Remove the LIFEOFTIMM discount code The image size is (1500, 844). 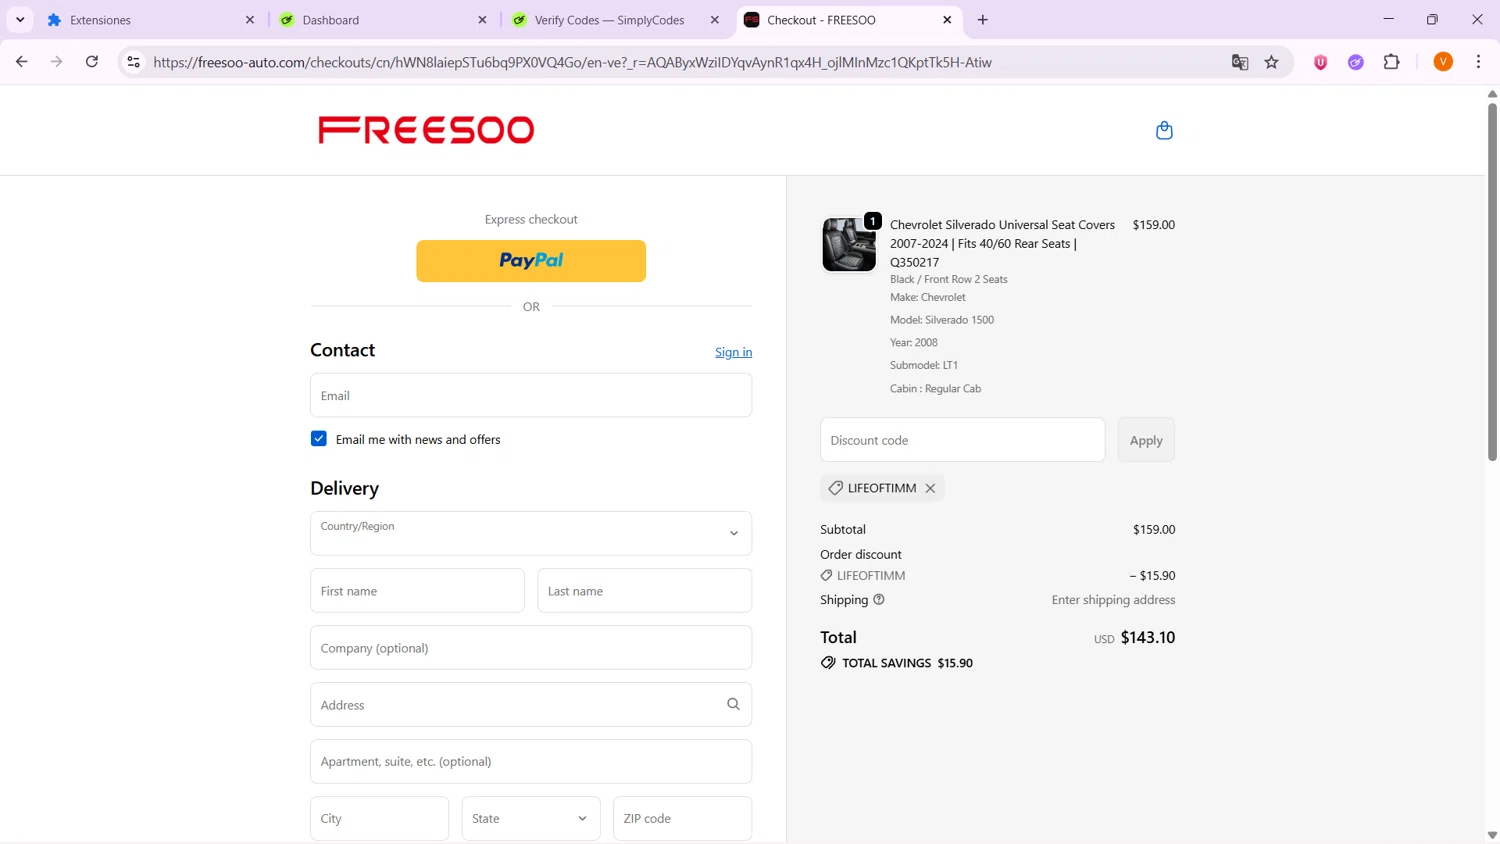pos(930,488)
